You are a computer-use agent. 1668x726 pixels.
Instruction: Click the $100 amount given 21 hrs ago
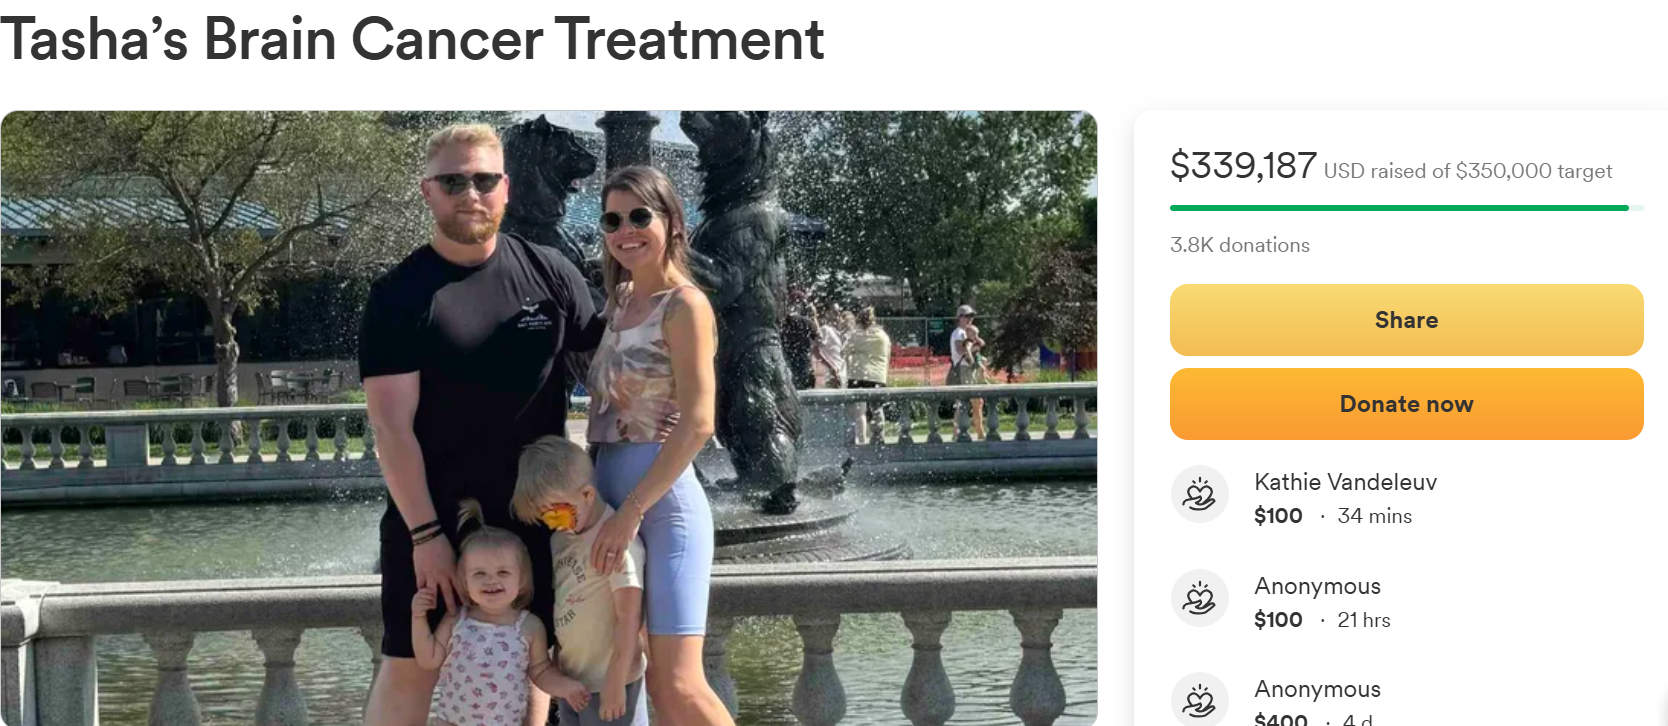click(x=1278, y=620)
